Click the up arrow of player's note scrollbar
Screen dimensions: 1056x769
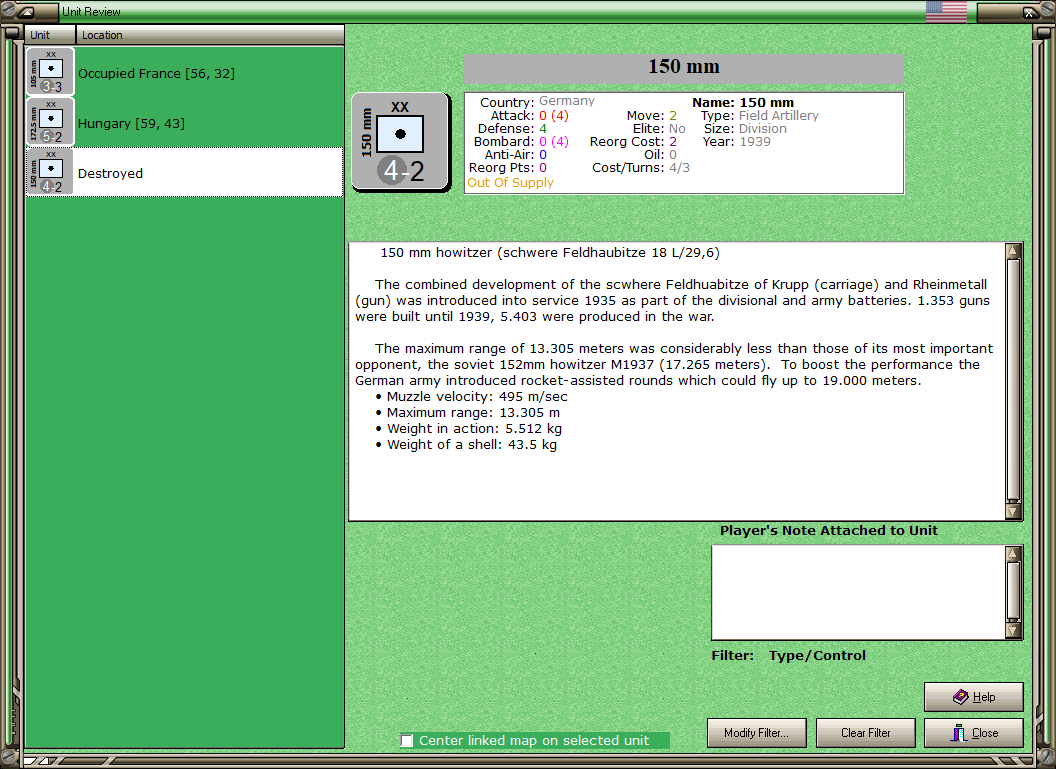1013,554
